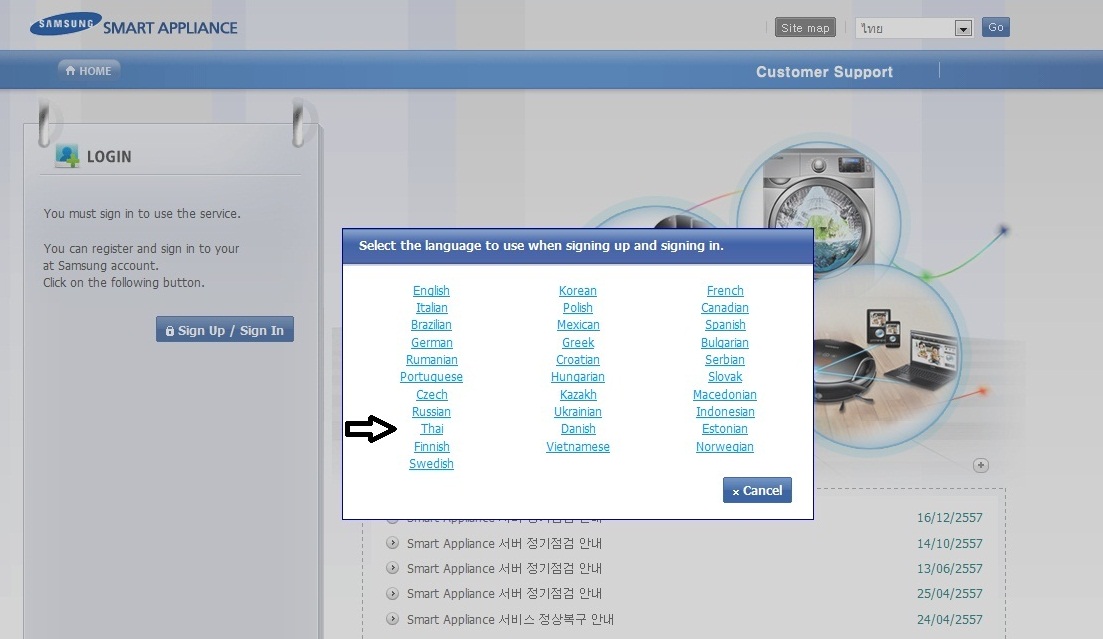Image resolution: width=1103 pixels, height=639 pixels.
Task: Click the Samsung Smart Appliance logo
Action: coord(134,25)
